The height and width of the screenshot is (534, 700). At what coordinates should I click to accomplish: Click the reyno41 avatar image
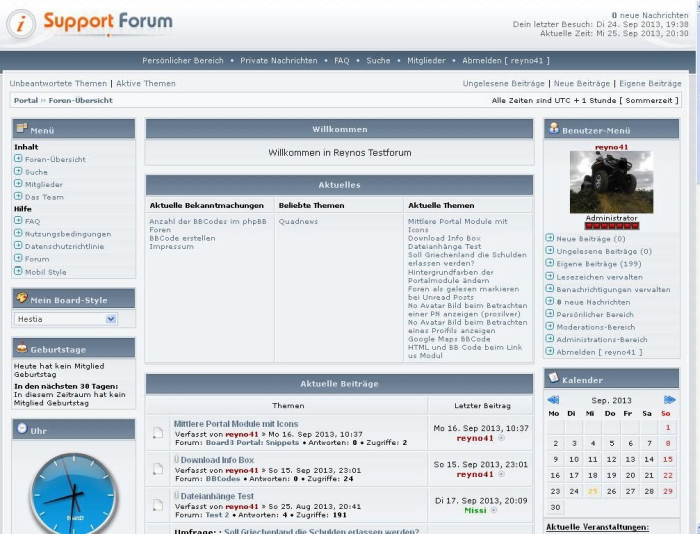click(611, 182)
